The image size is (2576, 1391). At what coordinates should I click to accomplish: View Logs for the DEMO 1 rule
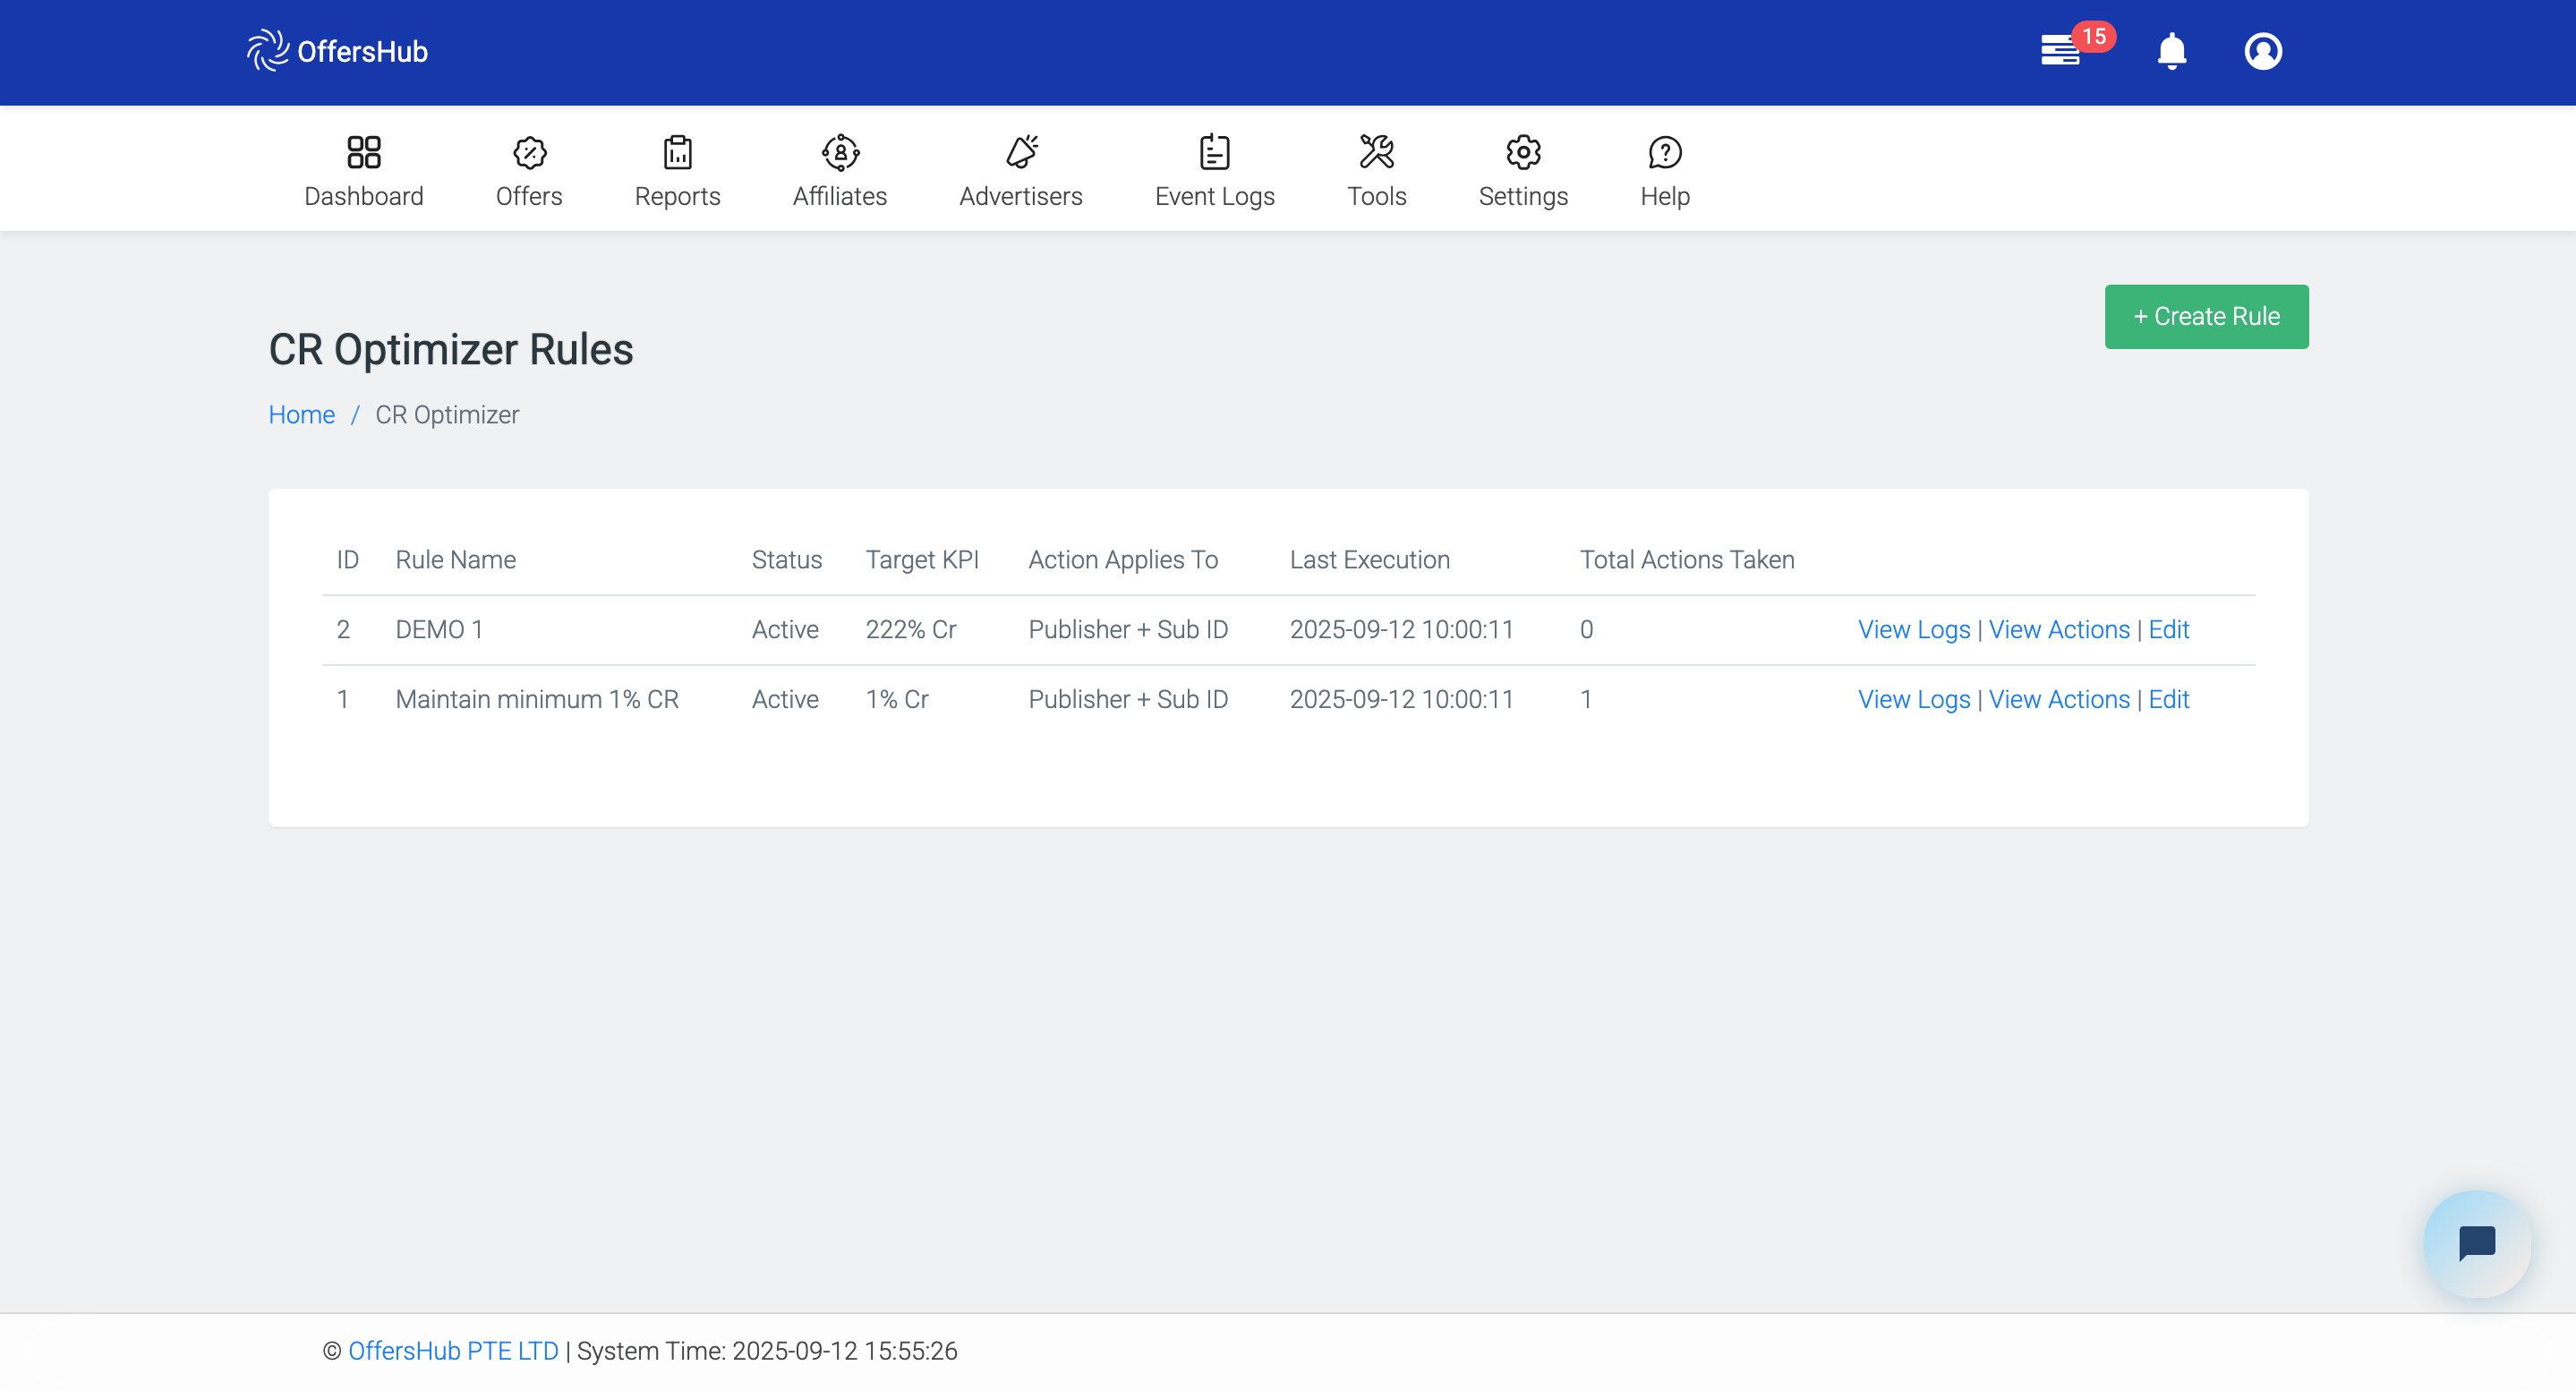[x=1913, y=630]
